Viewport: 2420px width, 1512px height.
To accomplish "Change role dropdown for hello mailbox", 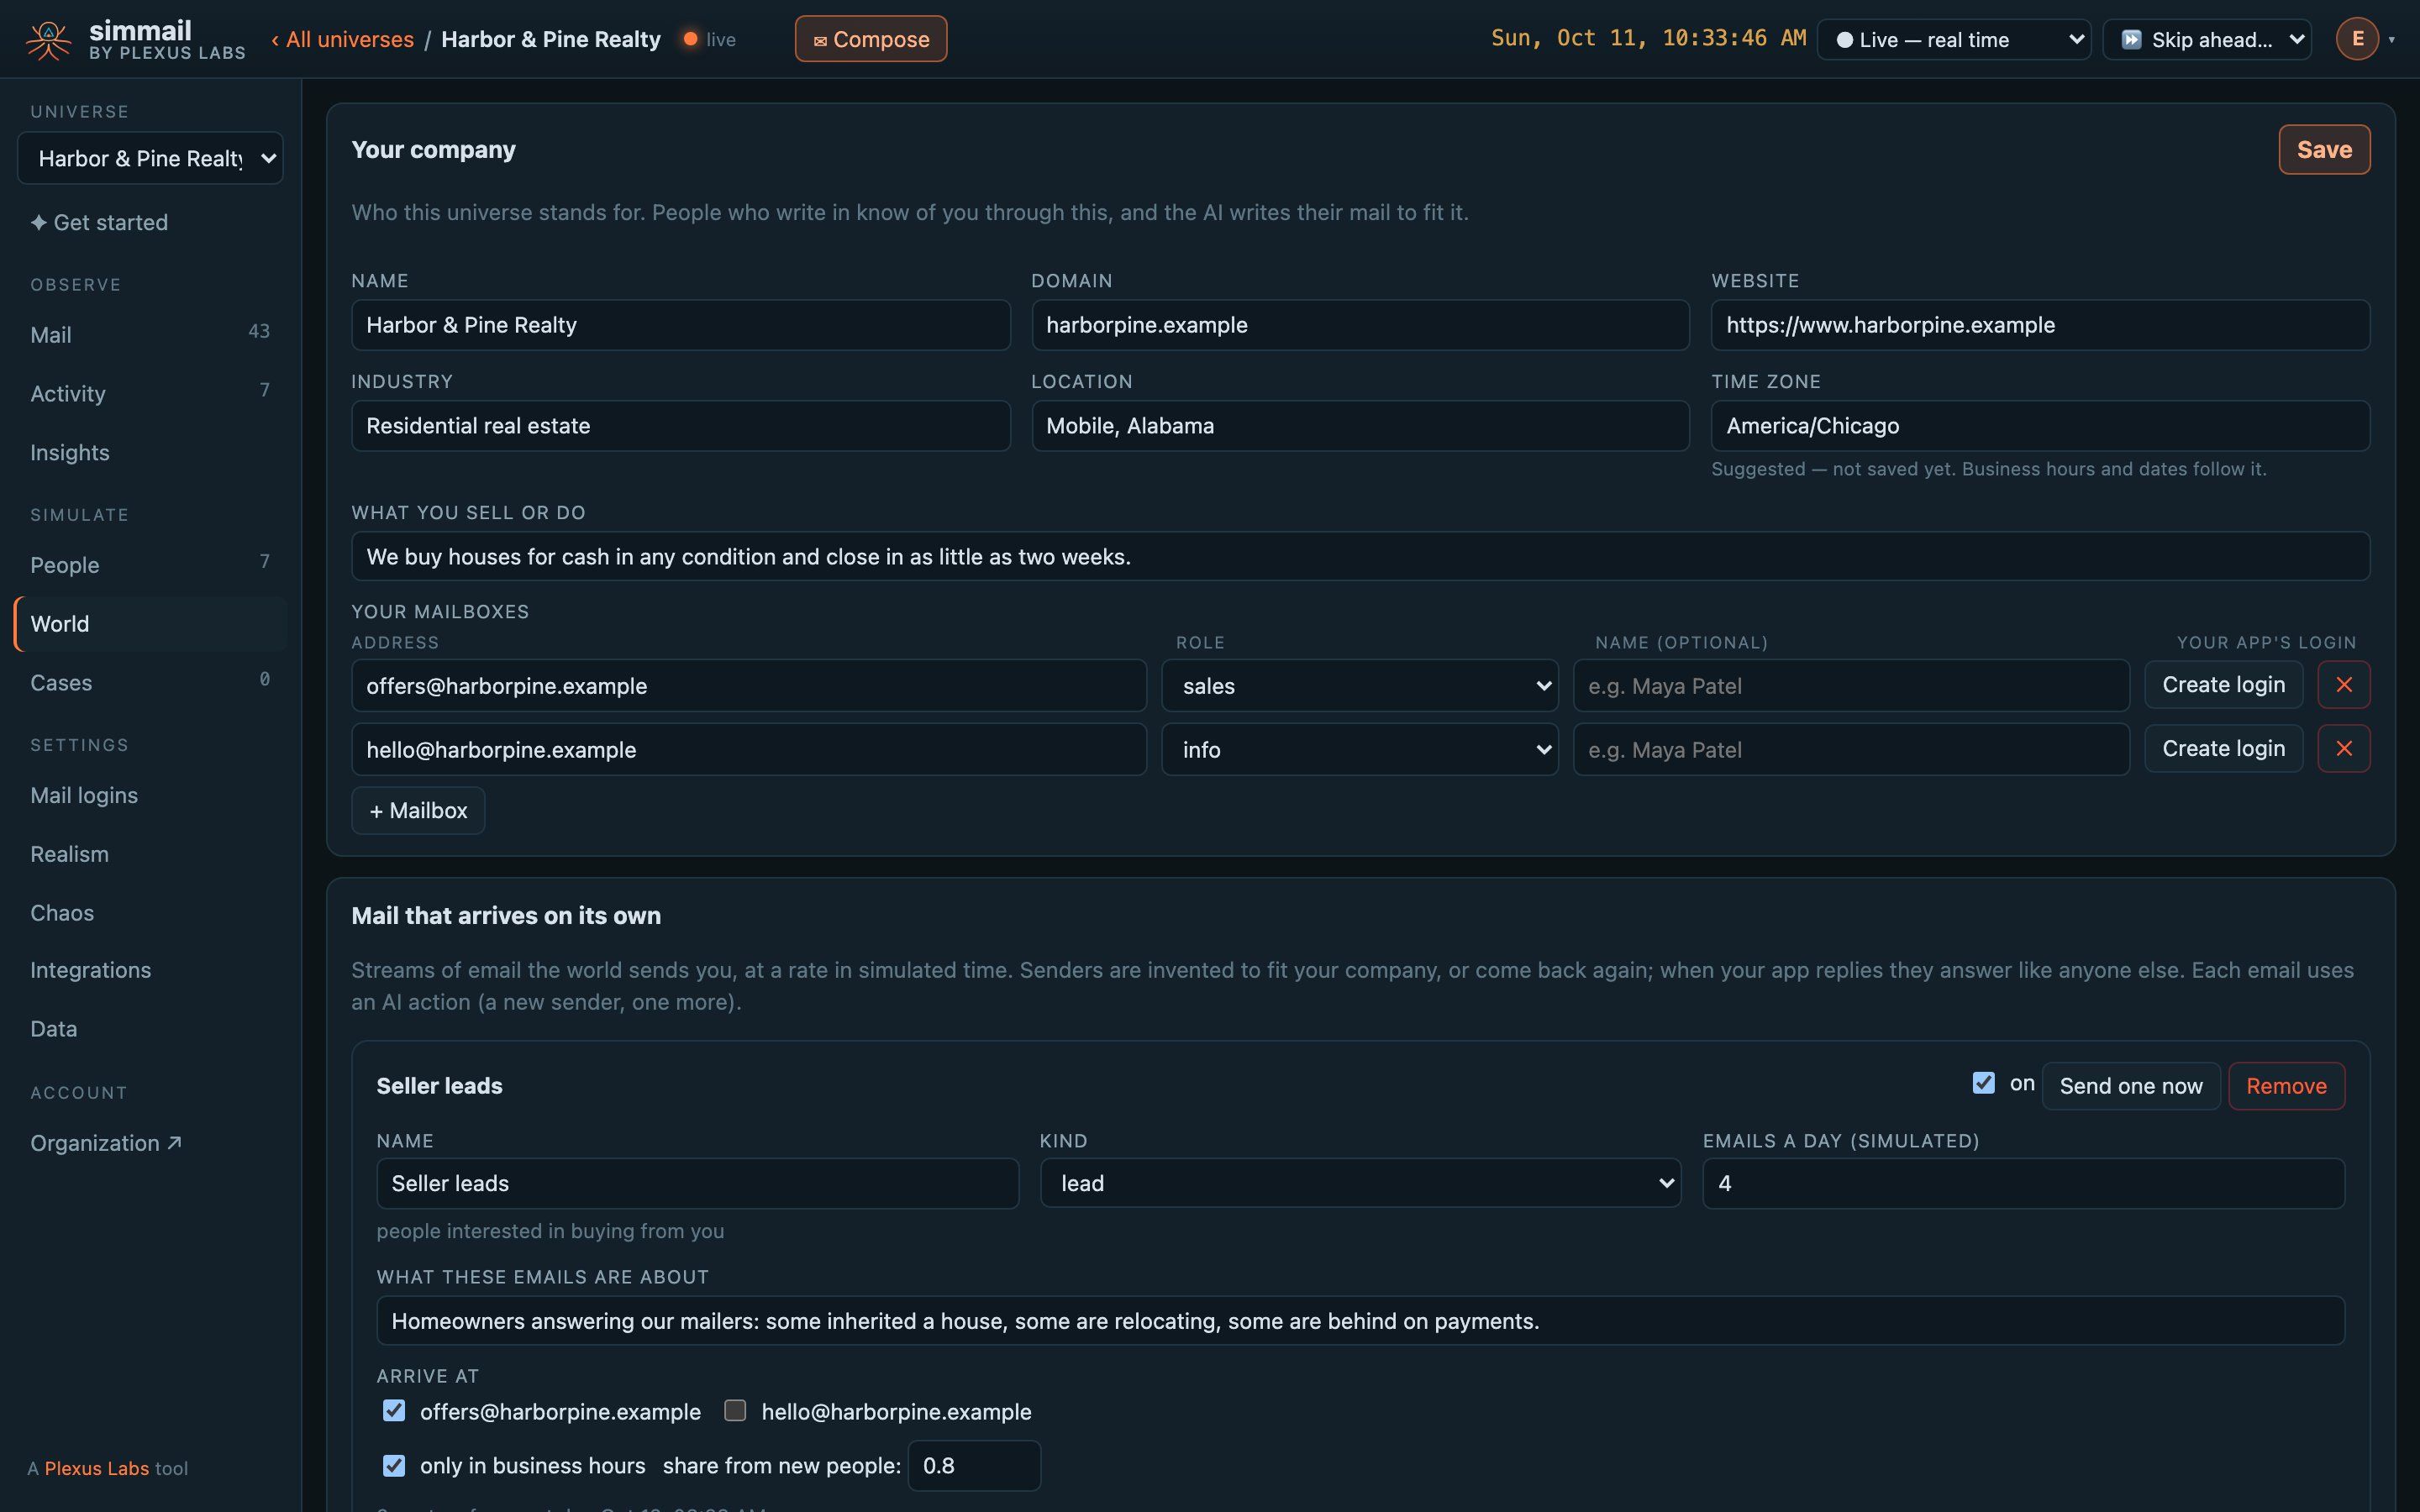I will [1359, 750].
